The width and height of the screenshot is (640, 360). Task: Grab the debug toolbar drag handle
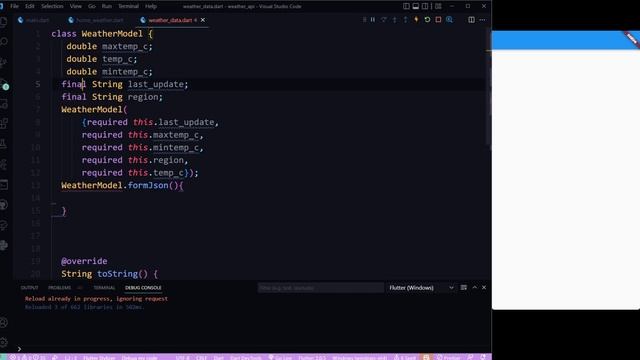pos(364,20)
